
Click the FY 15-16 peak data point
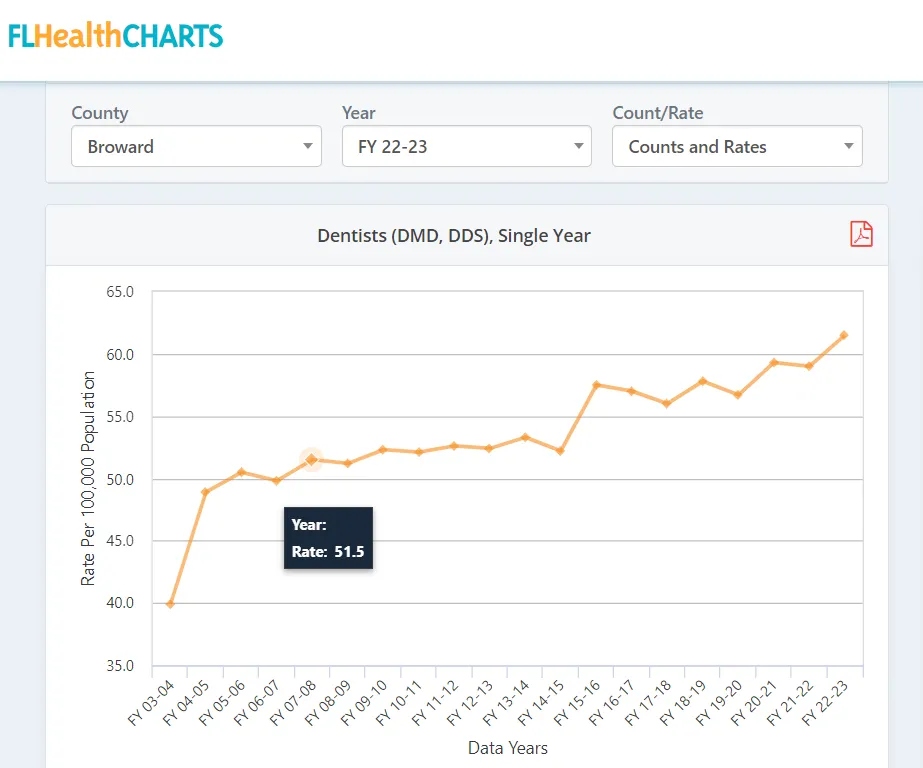click(x=595, y=383)
